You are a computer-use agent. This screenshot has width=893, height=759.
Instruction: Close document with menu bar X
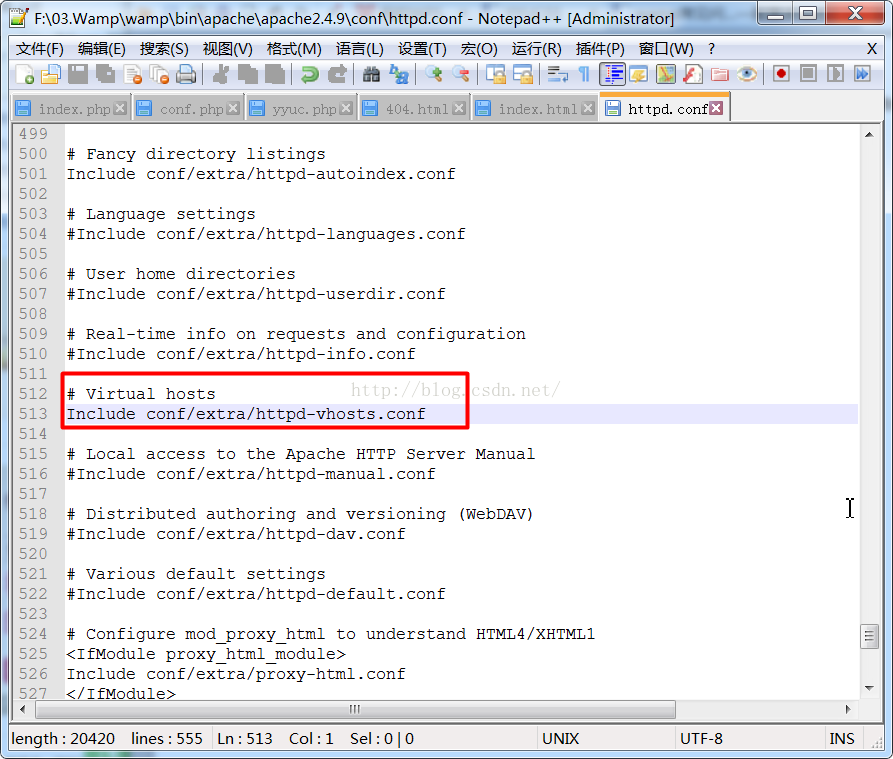click(871, 49)
